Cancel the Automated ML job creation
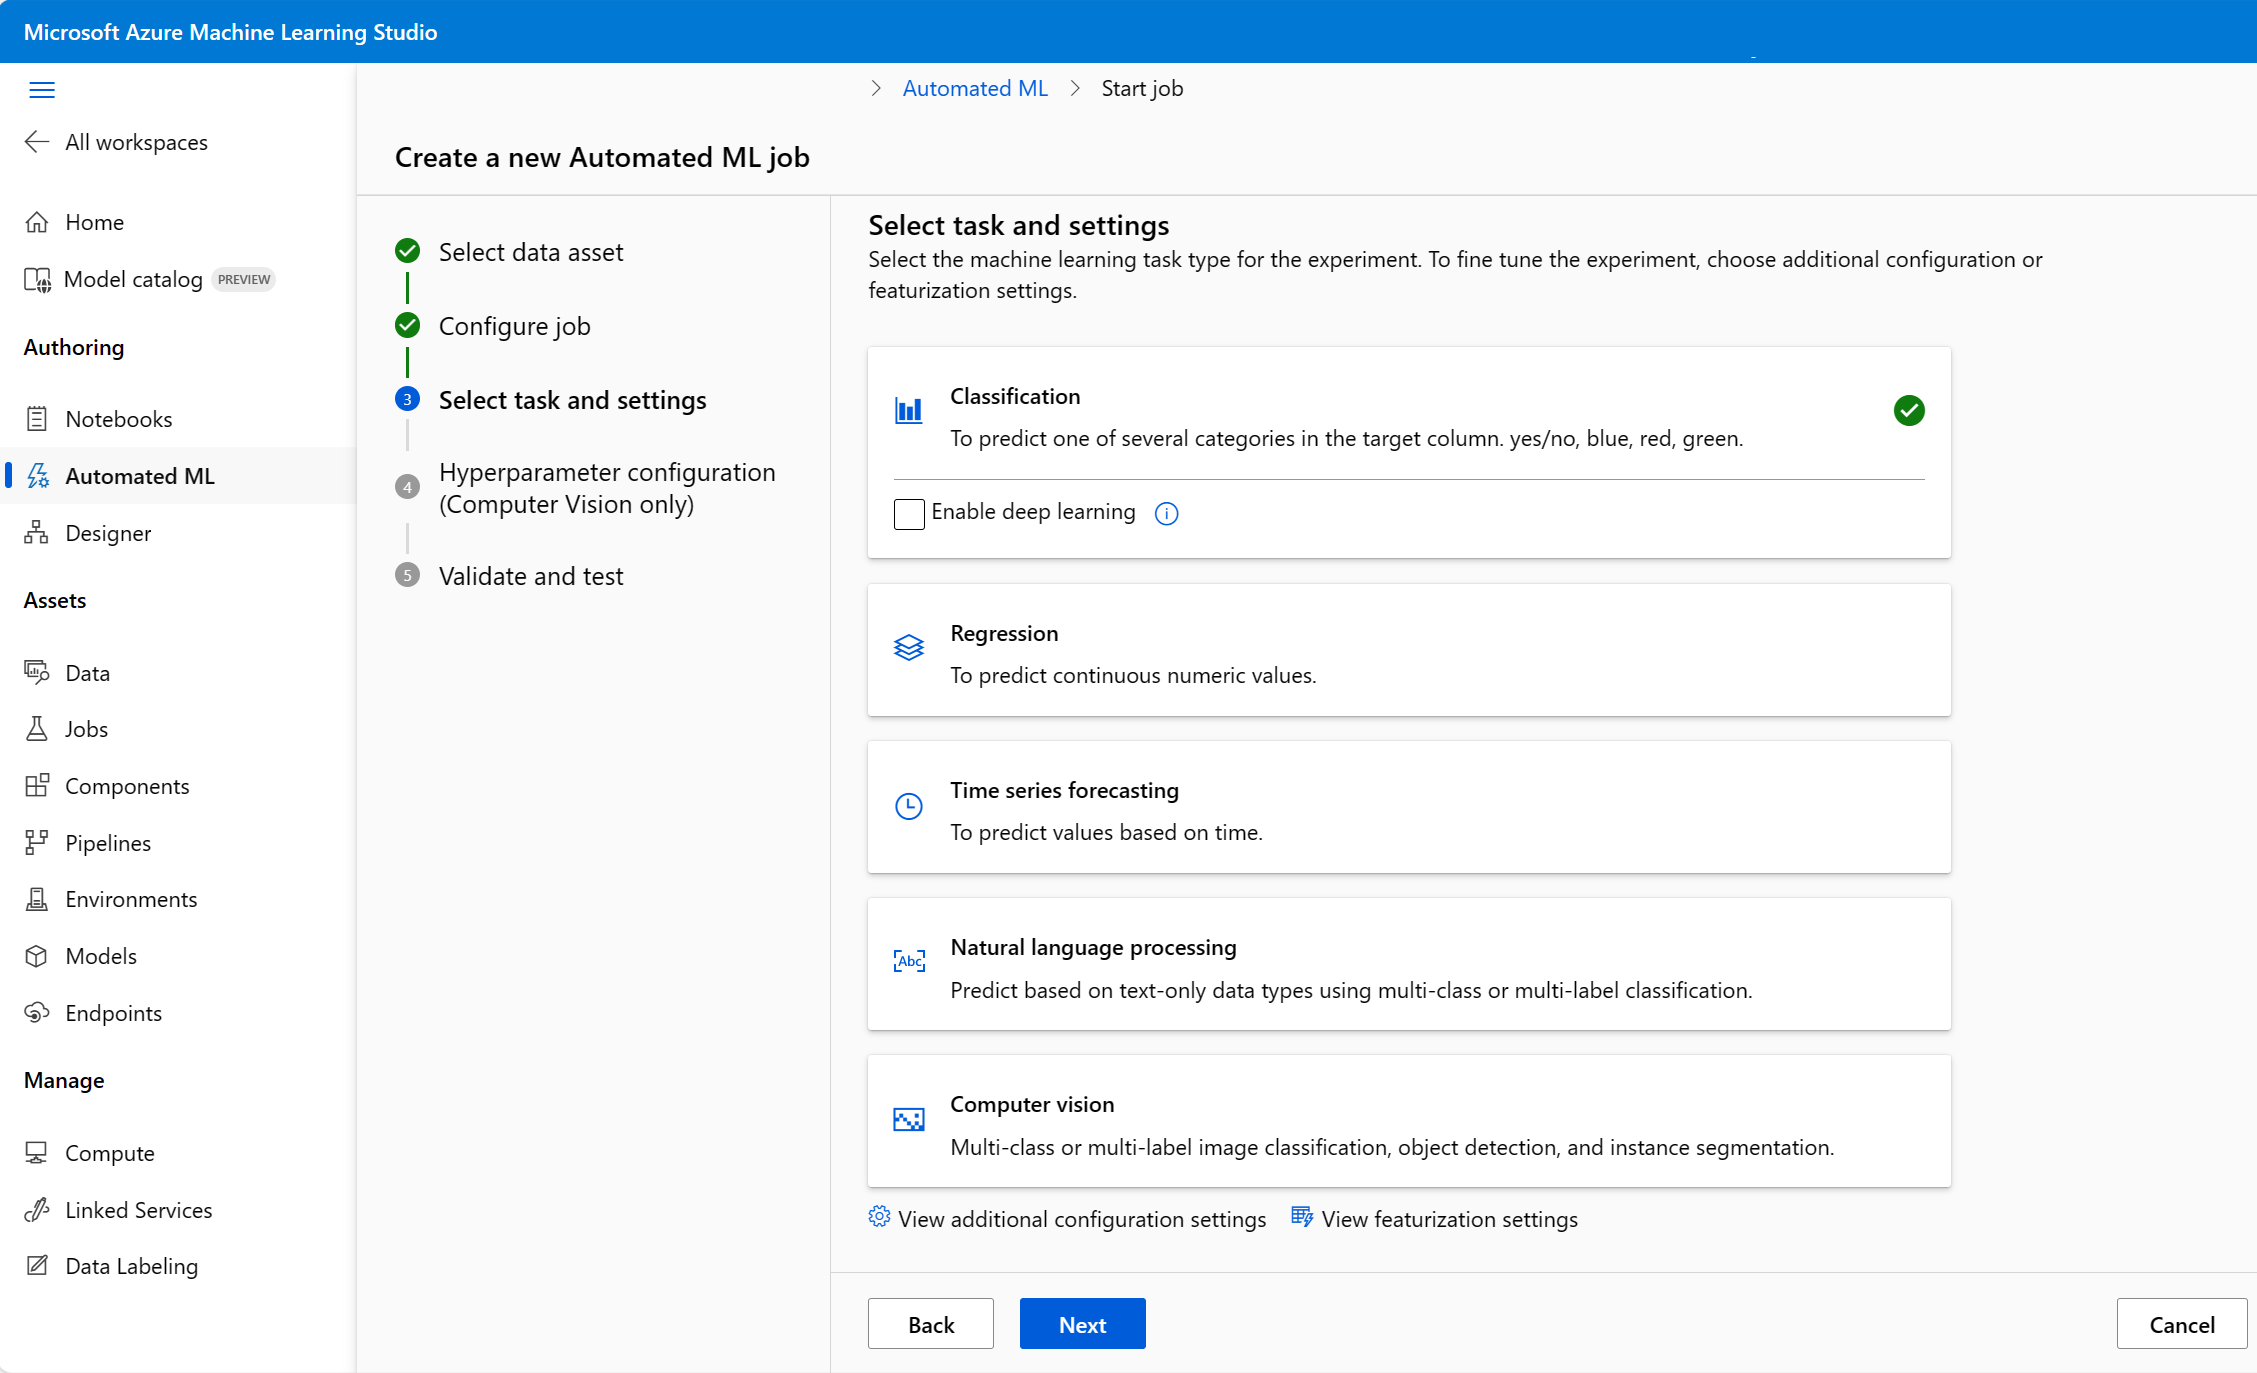Viewport: 2257px width, 1373px height. click(2182, 1324)
